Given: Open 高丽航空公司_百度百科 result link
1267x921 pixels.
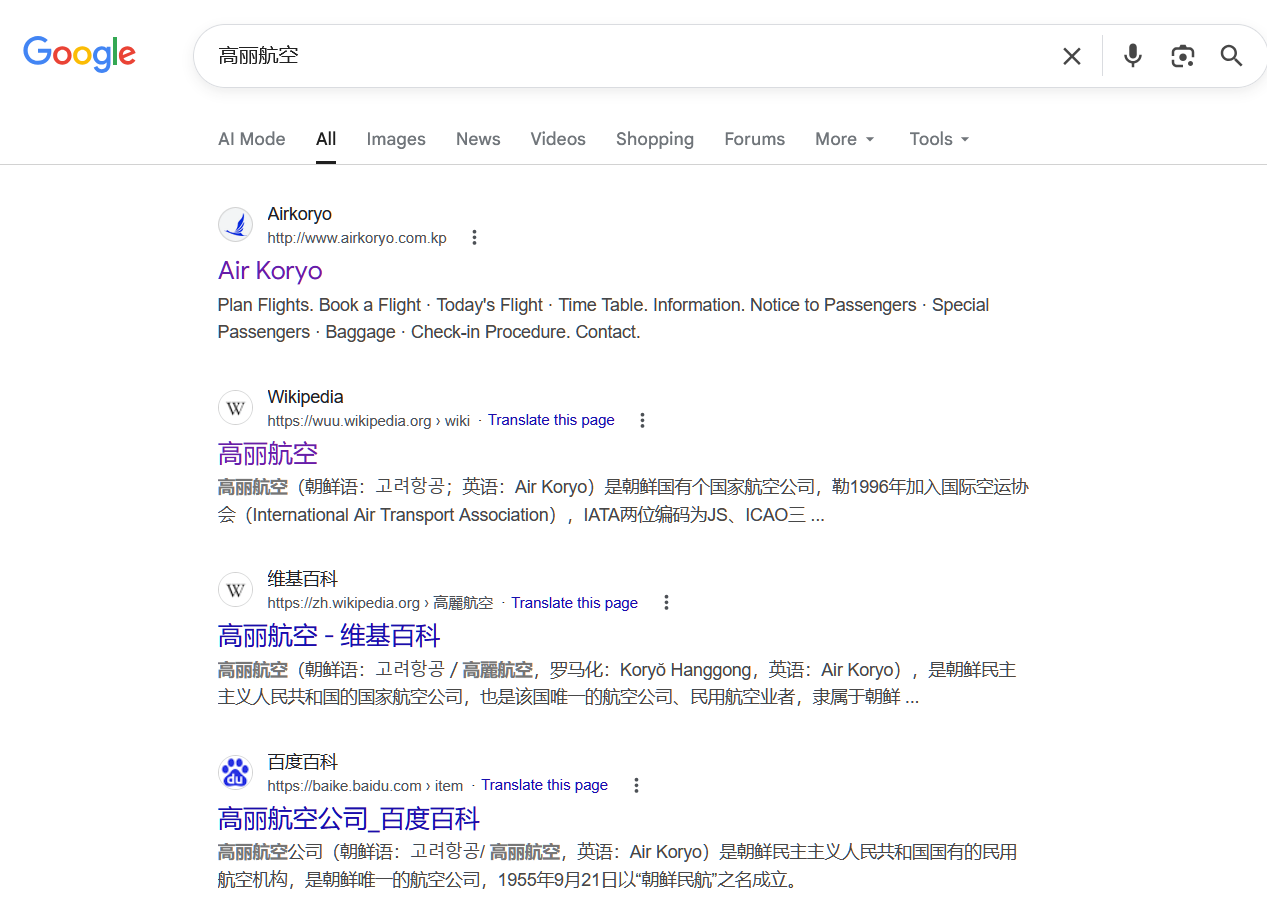Looking at the screenshot, I should (349, 819).
